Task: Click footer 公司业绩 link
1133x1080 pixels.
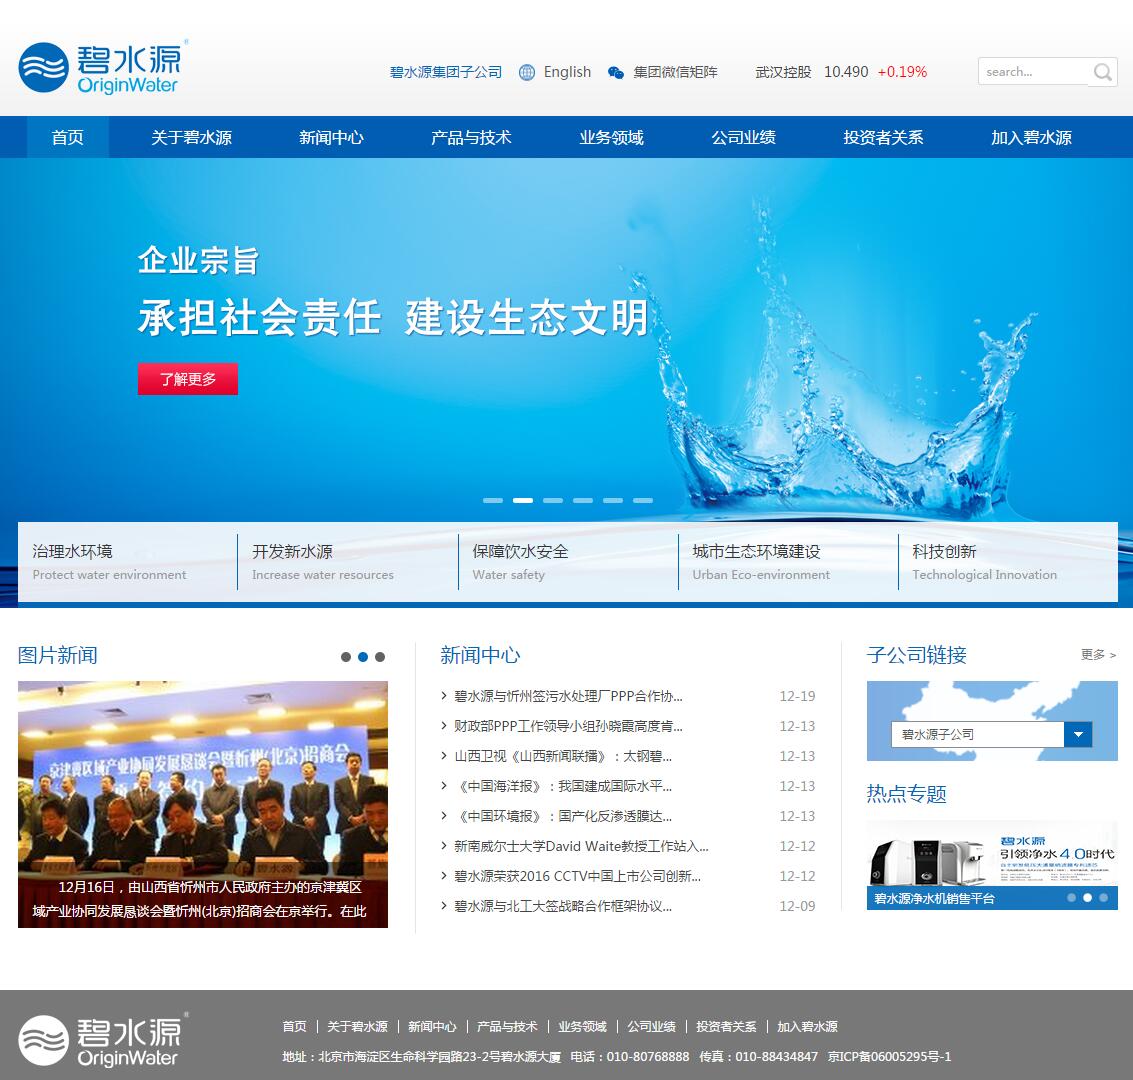Action: coord(652,1027)
